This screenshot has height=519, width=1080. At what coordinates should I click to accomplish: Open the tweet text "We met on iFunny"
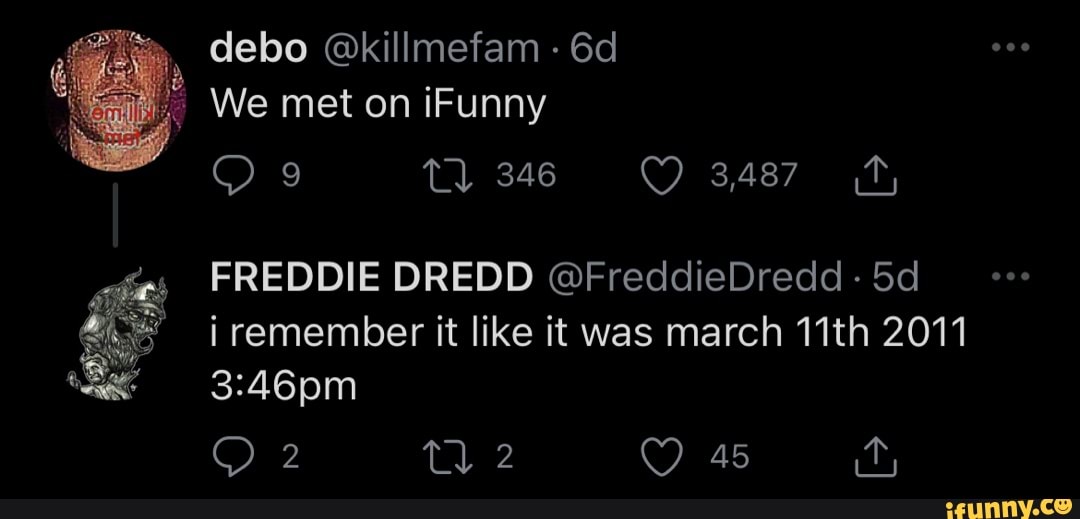pos(378,104)
